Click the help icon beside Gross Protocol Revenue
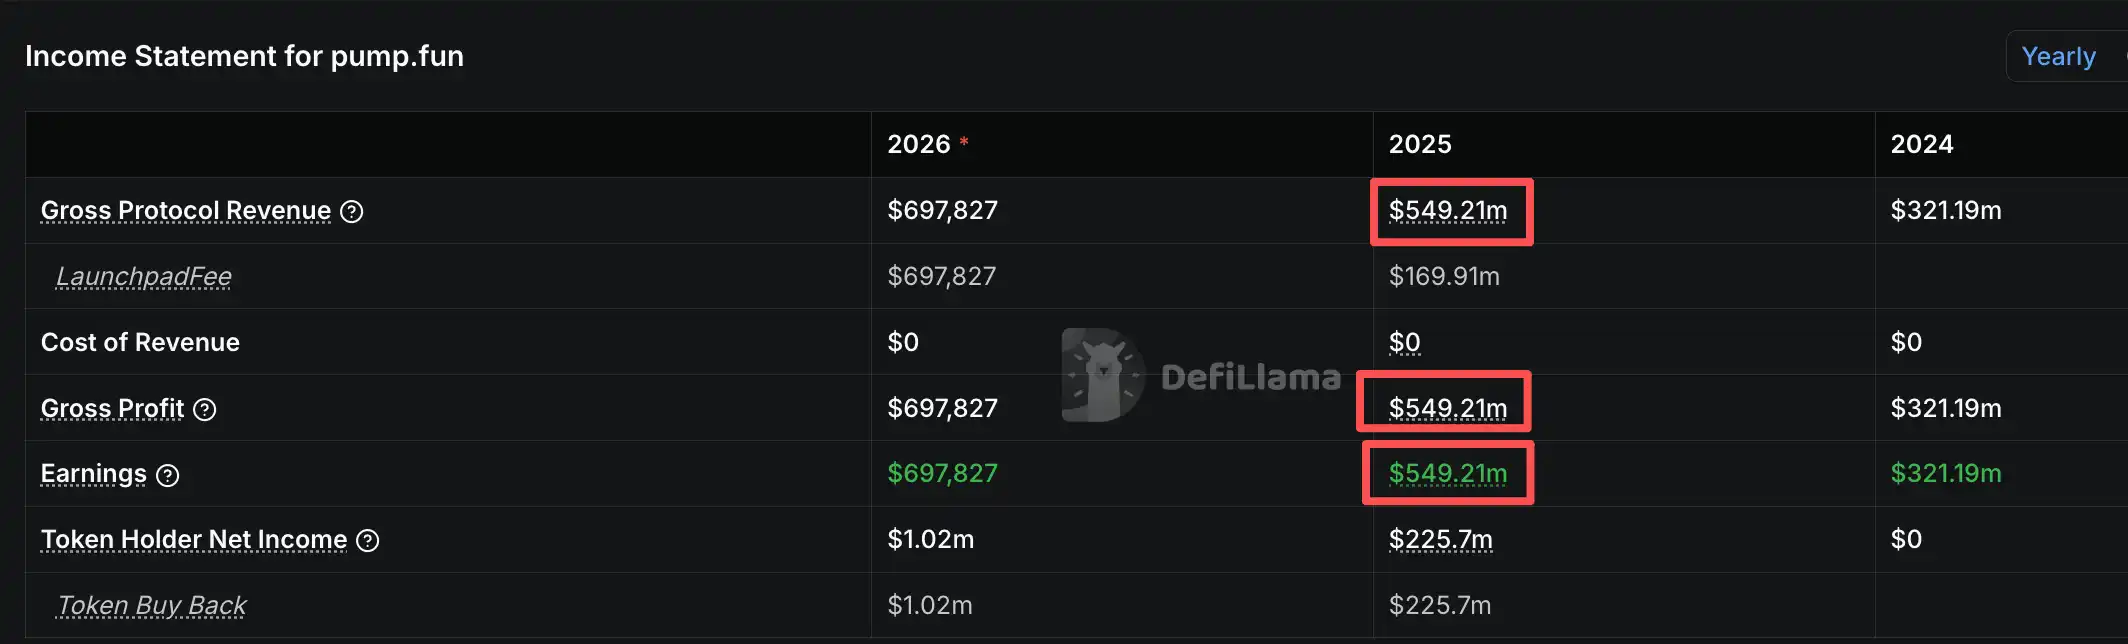The width and height of the screenshot is (2128, 644). tap(352, 211)
